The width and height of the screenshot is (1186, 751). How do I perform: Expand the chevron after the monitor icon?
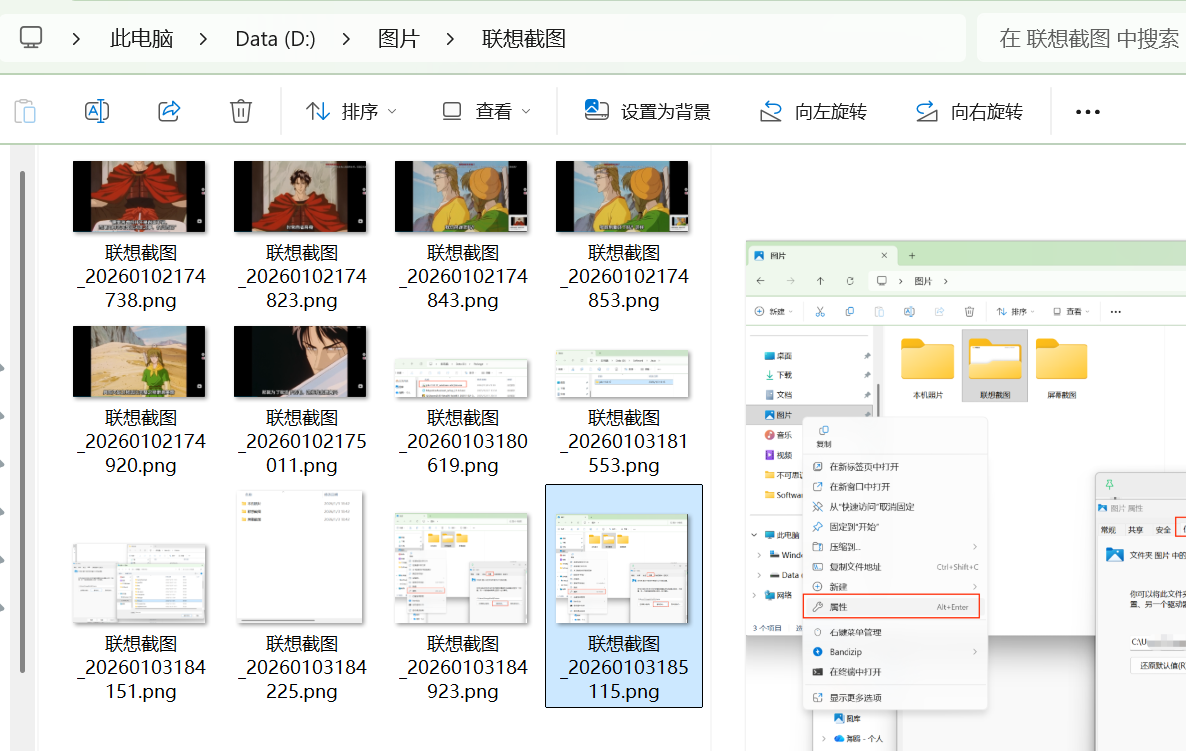76,39
